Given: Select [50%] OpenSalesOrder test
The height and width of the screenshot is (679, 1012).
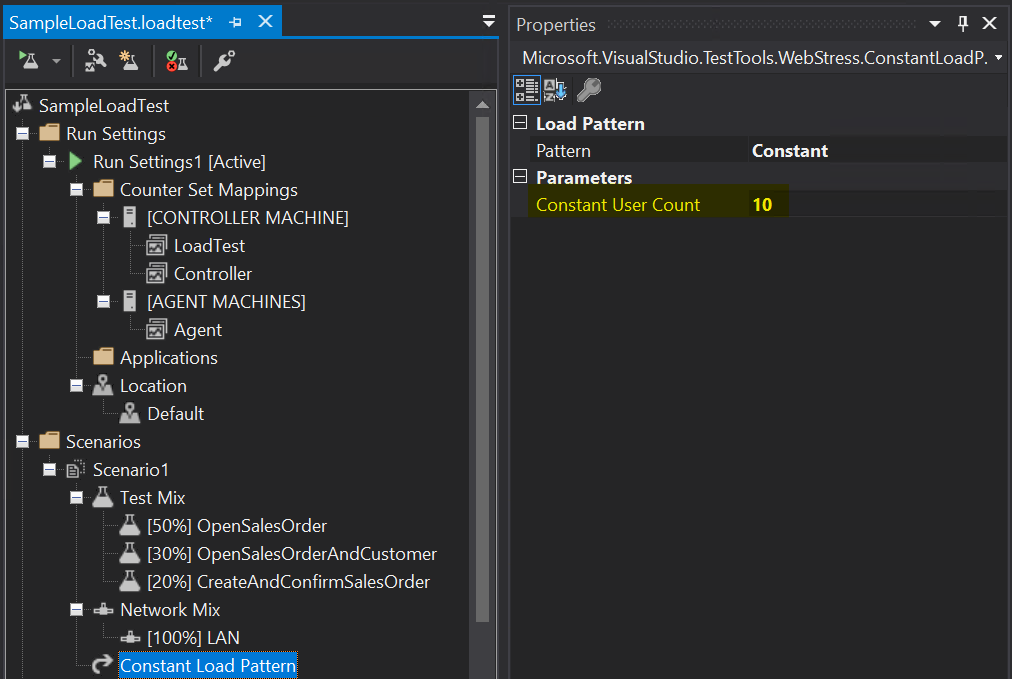Looking at the screenshot, I should (x=237, y=526).
